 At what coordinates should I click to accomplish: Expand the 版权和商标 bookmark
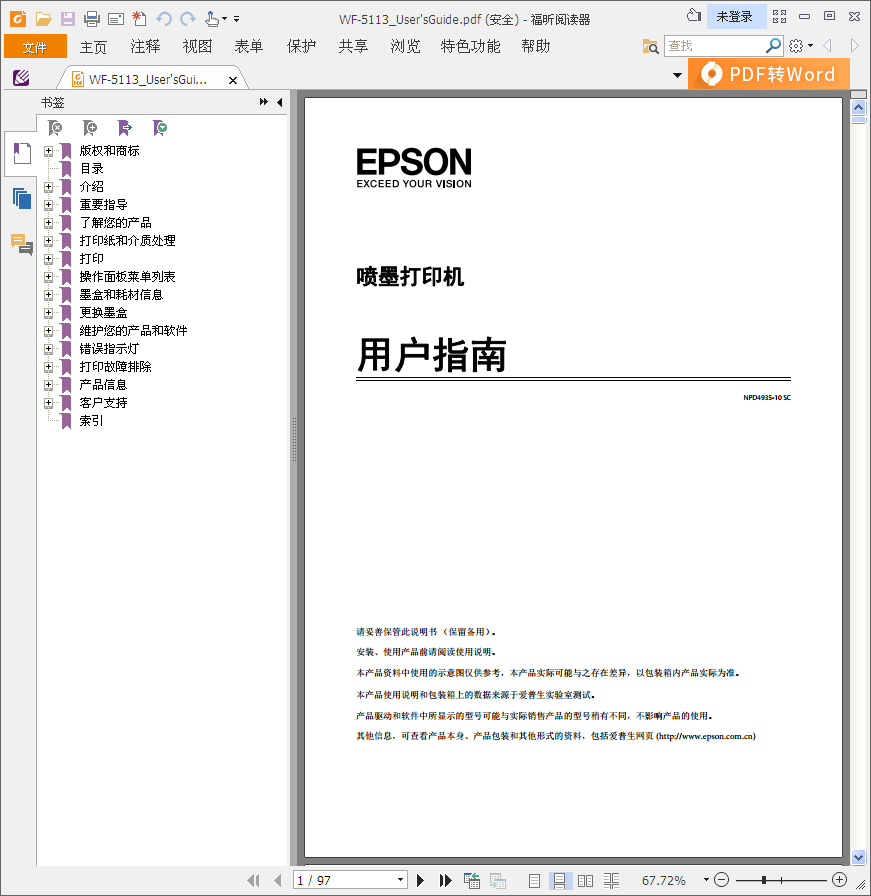(49, 151)
